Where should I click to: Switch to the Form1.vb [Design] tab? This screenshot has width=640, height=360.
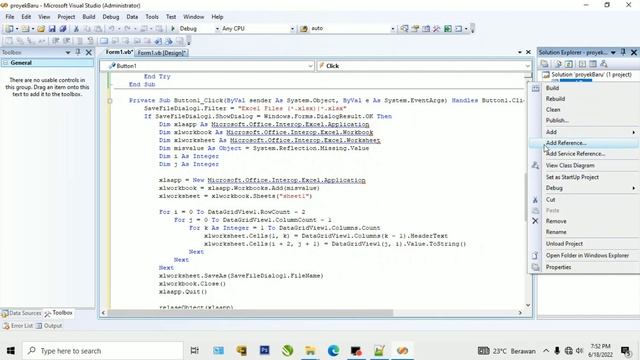(162, 53)
